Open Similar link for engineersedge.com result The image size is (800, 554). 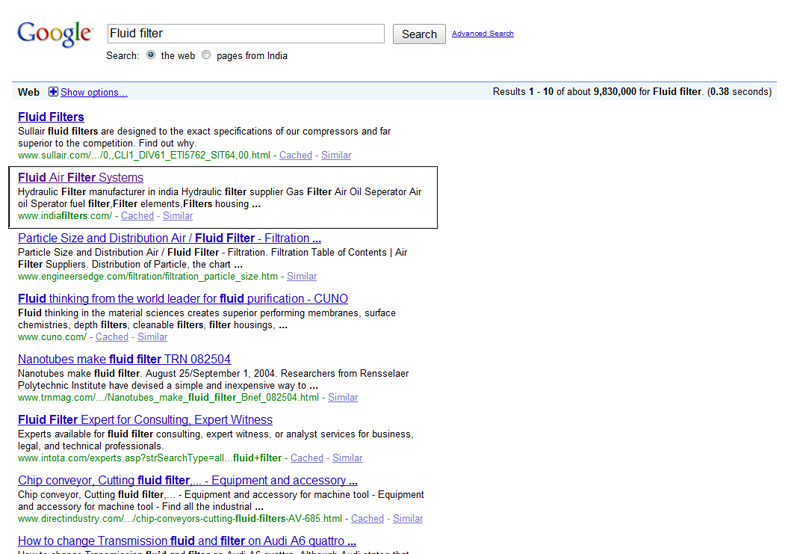[x=302, y=276]
